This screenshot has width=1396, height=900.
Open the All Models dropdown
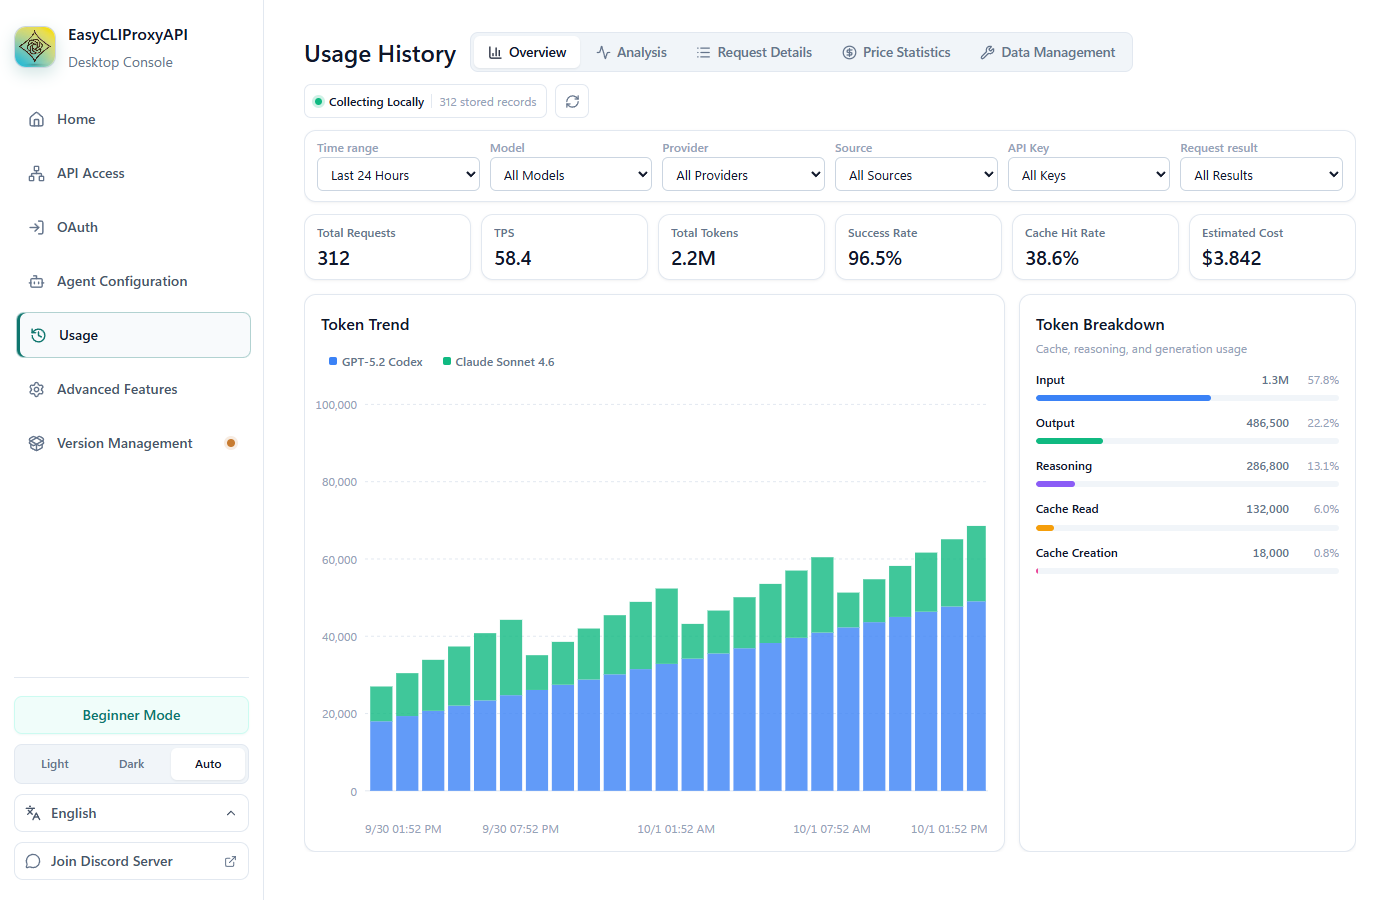click(571, 175)
